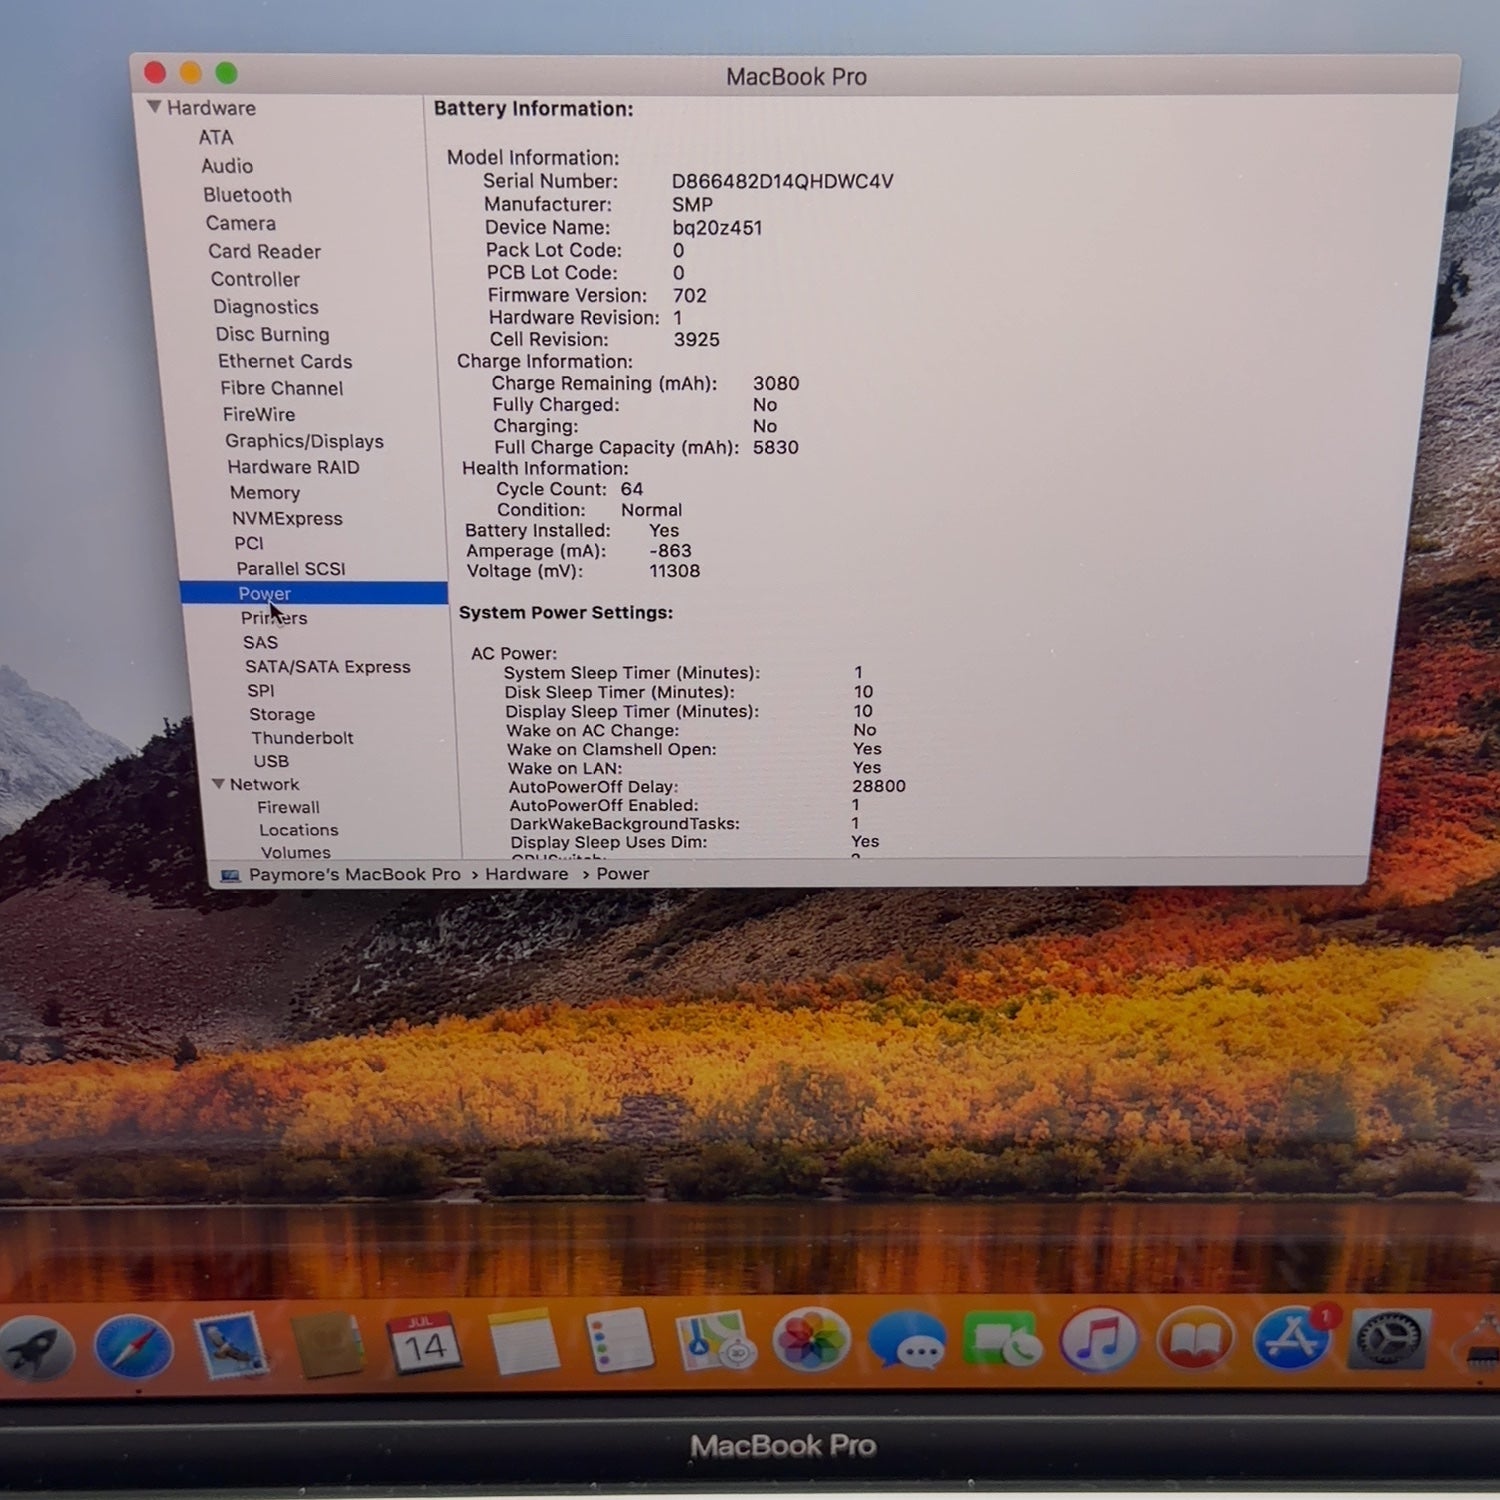The height and width of the screenshot is (1500, 1500).
Task: Collapse the Hardware section triangle
Action: (x=154, y=107)
